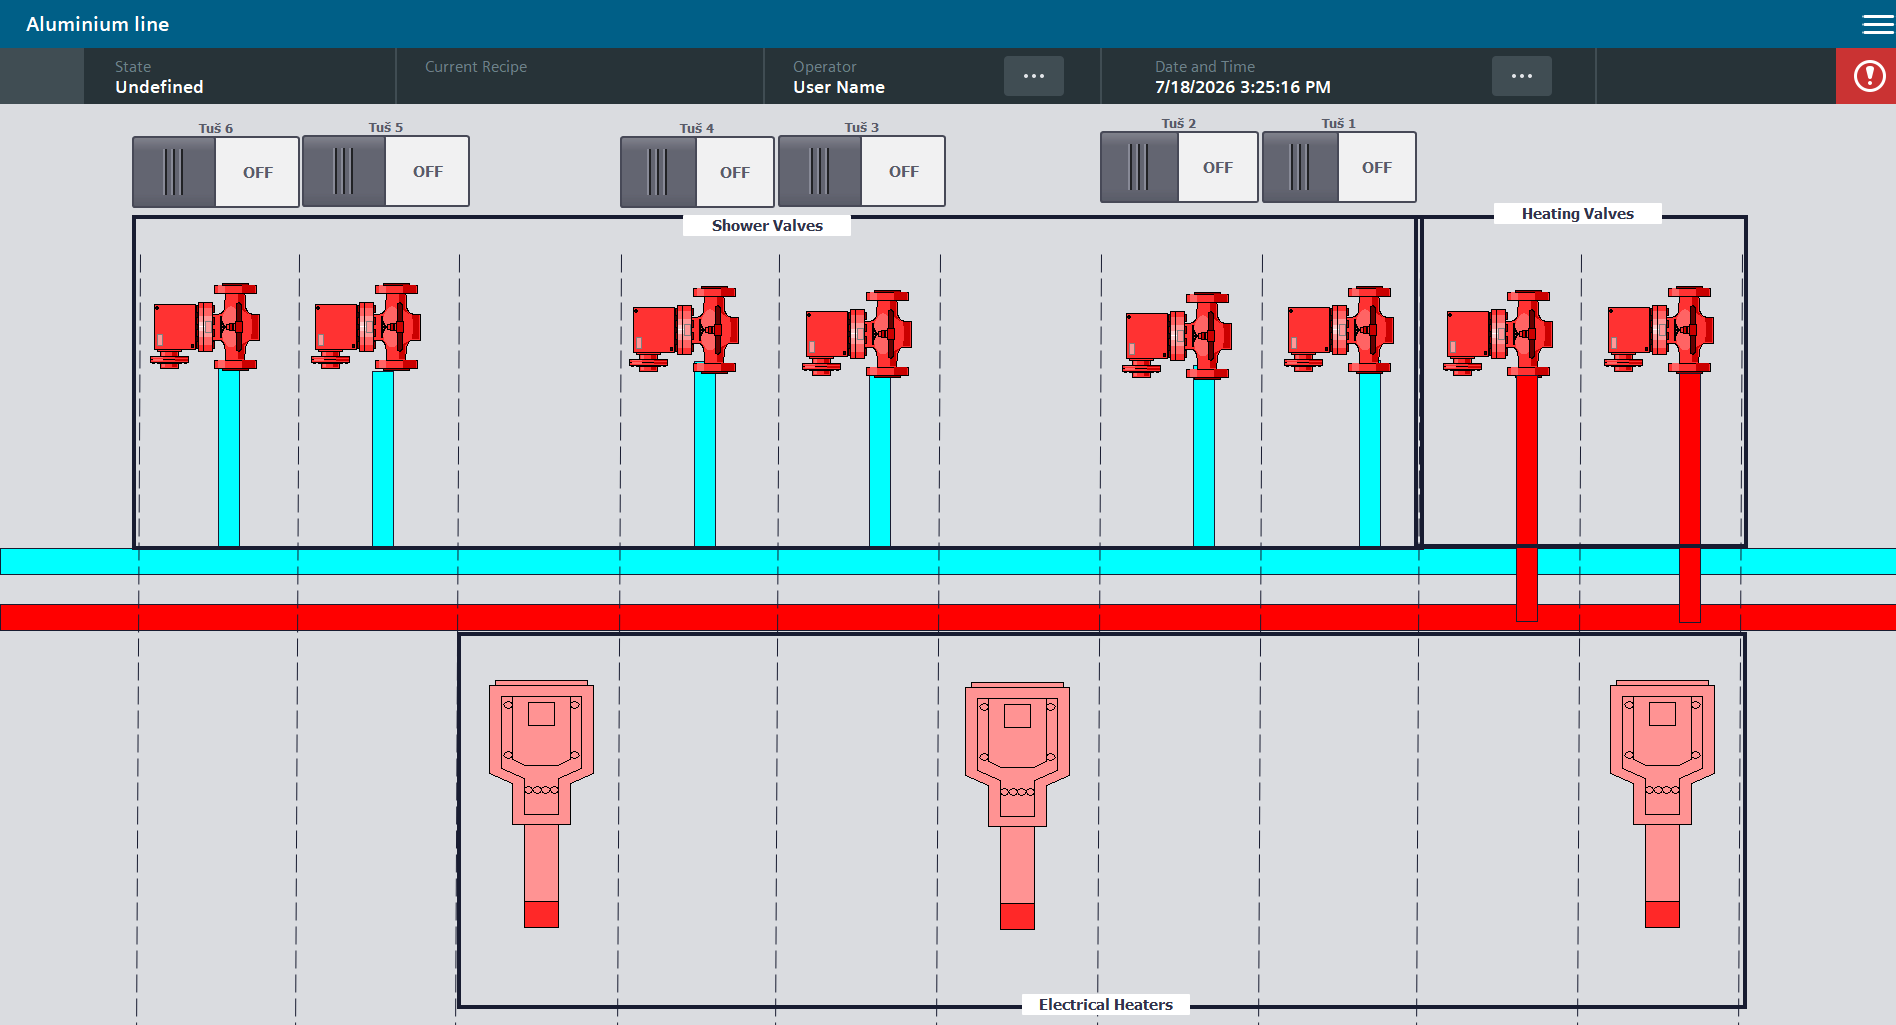Select the left electrical heater
This screenshot has height=1025, width=1896.
pyautogui.click(x=541, y=804)
